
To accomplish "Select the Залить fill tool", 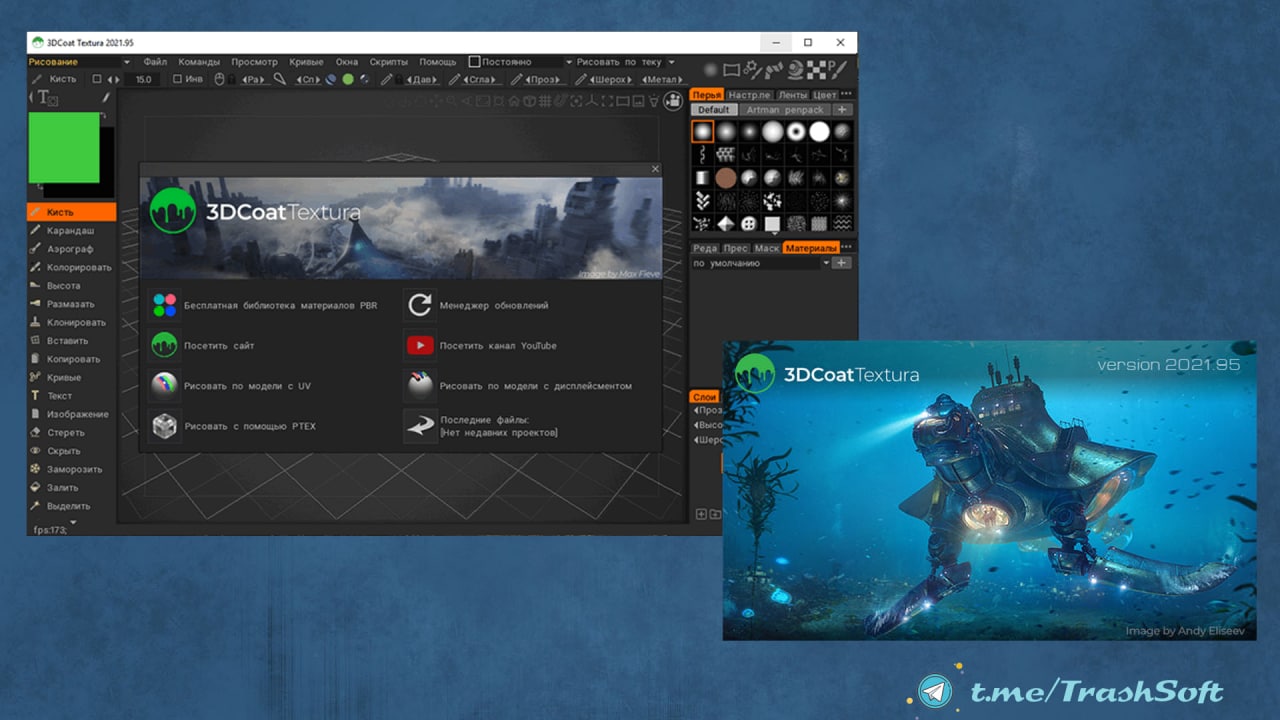I will click(71, 488).
